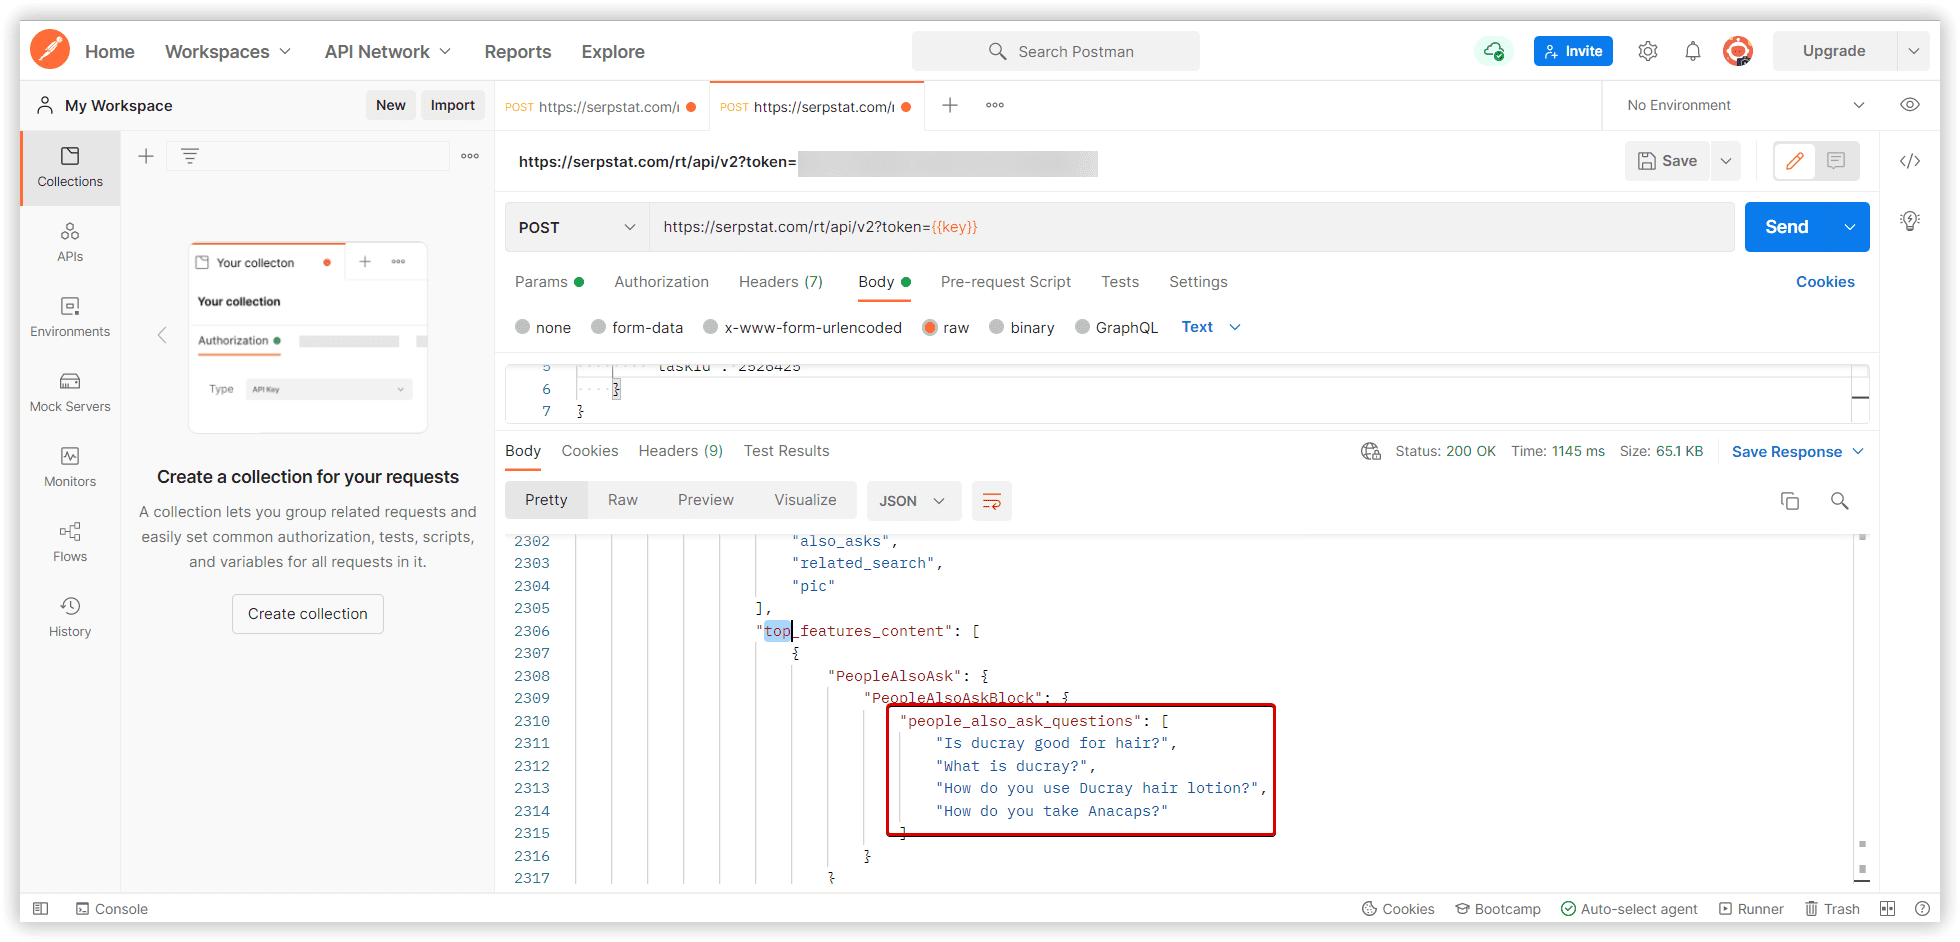Open the Save Response dropdown
The height and width of the screenshot is (942, 1960).
click(1797, 452)
